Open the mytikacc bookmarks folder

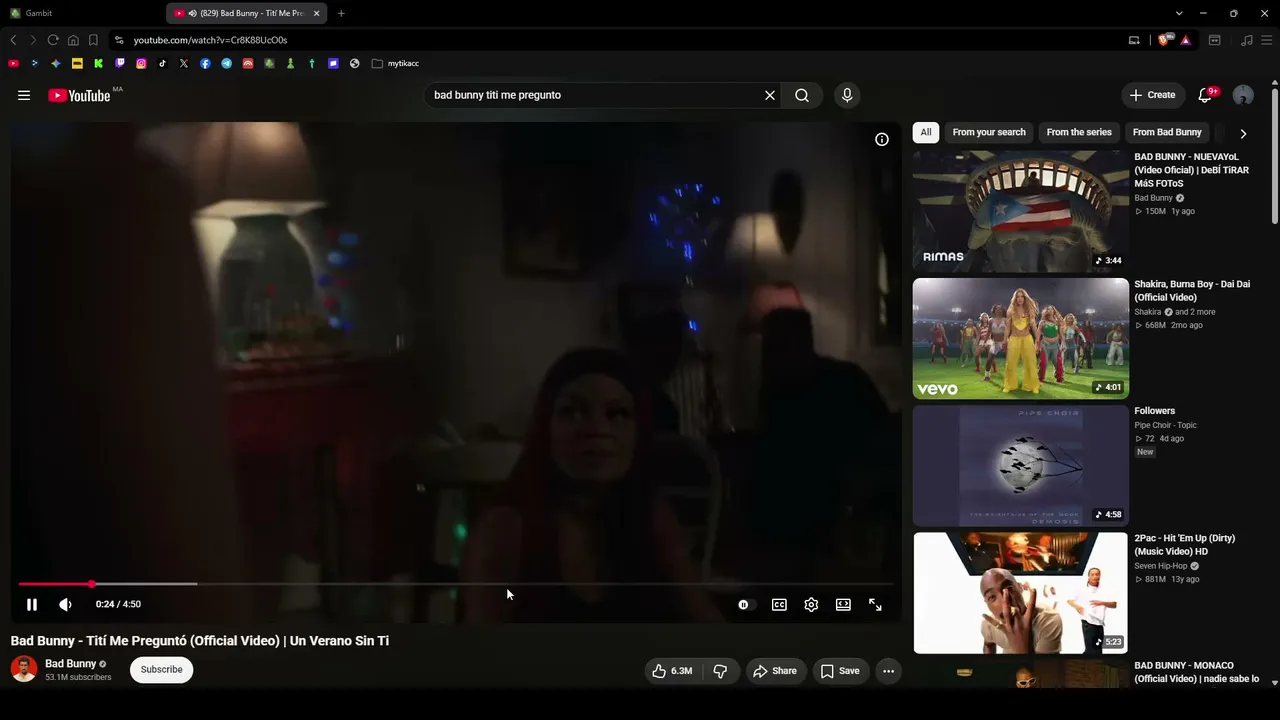[396, 63]
